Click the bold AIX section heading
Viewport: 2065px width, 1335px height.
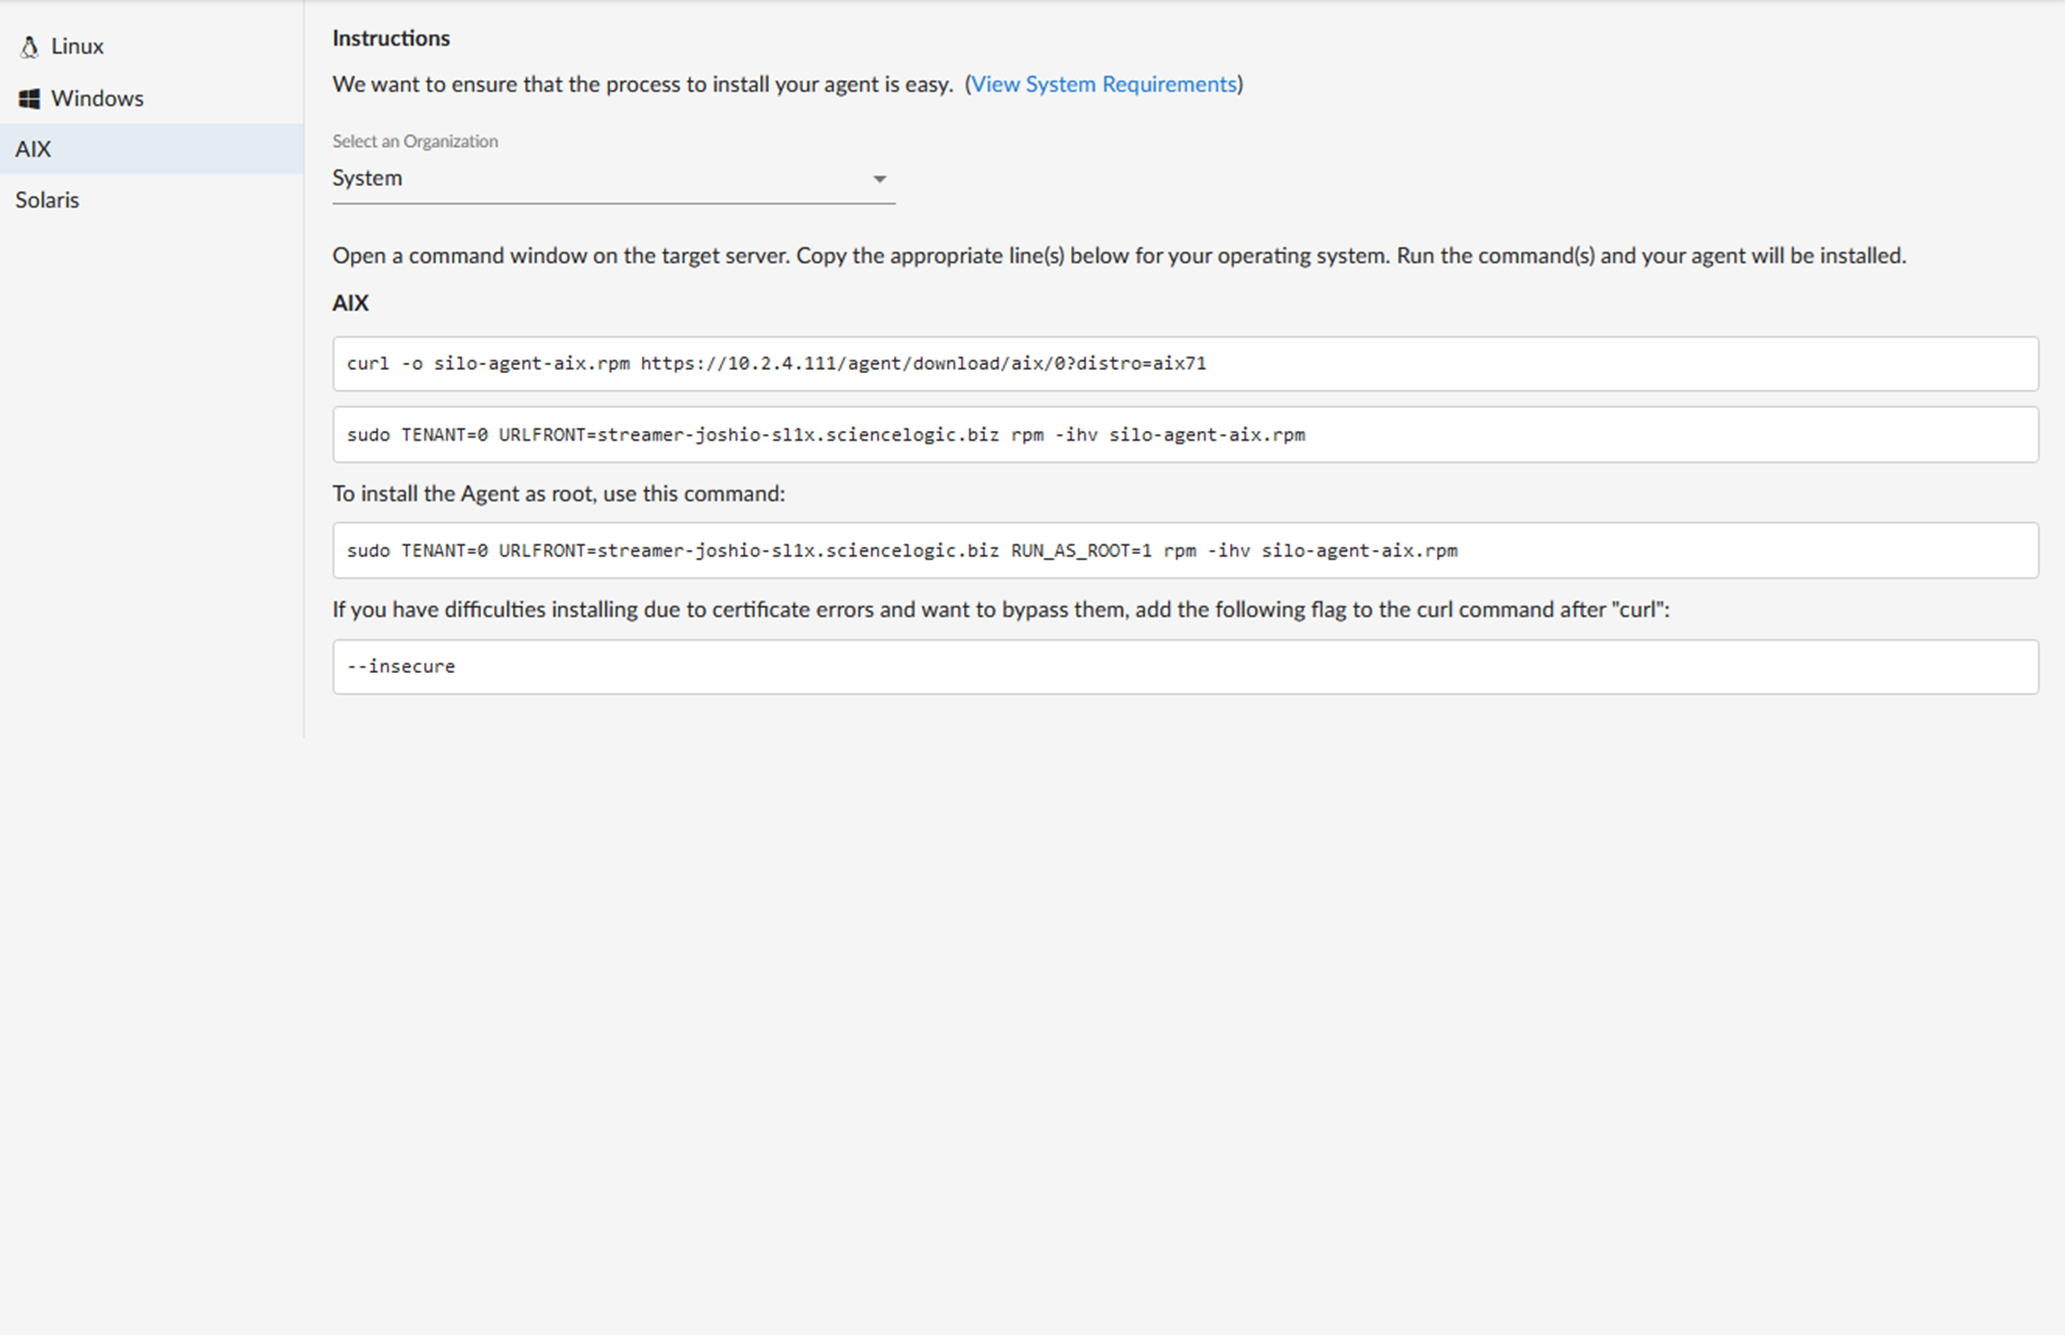click(350, 303)
